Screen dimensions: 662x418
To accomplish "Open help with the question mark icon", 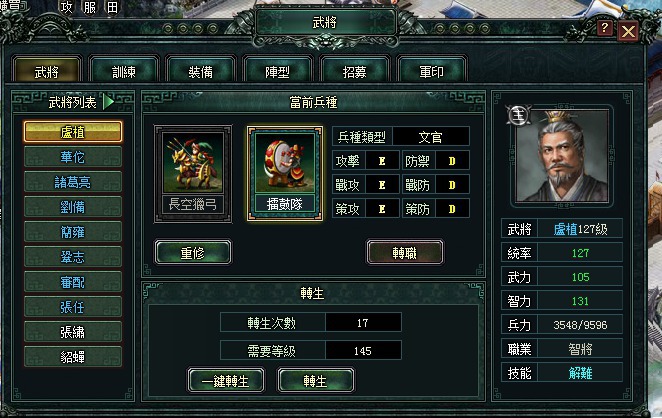I will 605,28.
